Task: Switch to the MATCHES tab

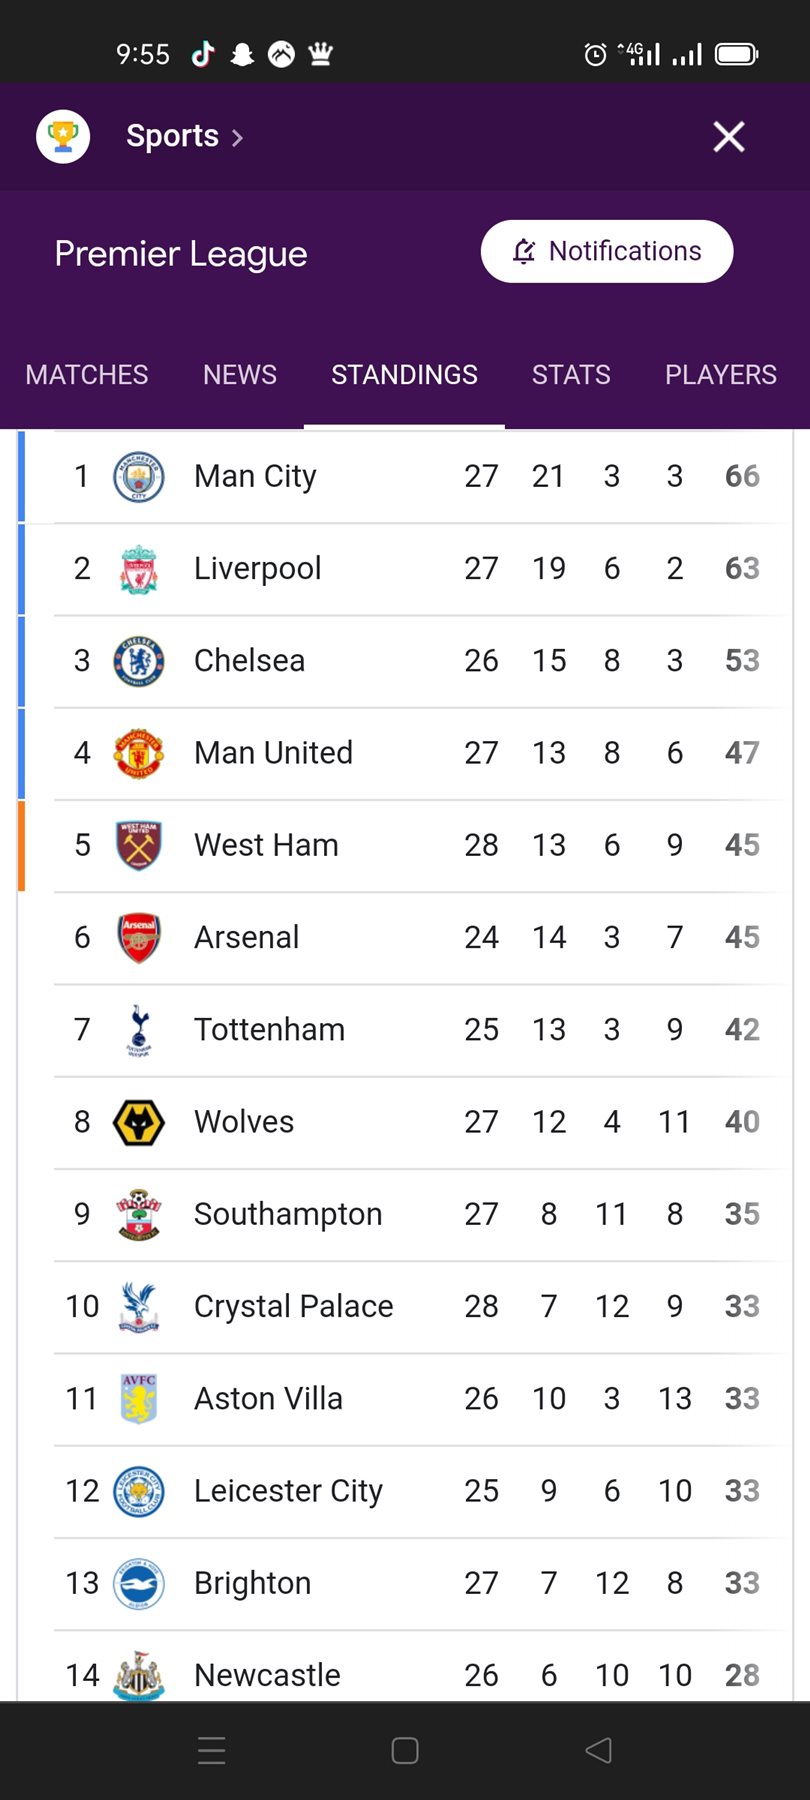Action: 87,375
